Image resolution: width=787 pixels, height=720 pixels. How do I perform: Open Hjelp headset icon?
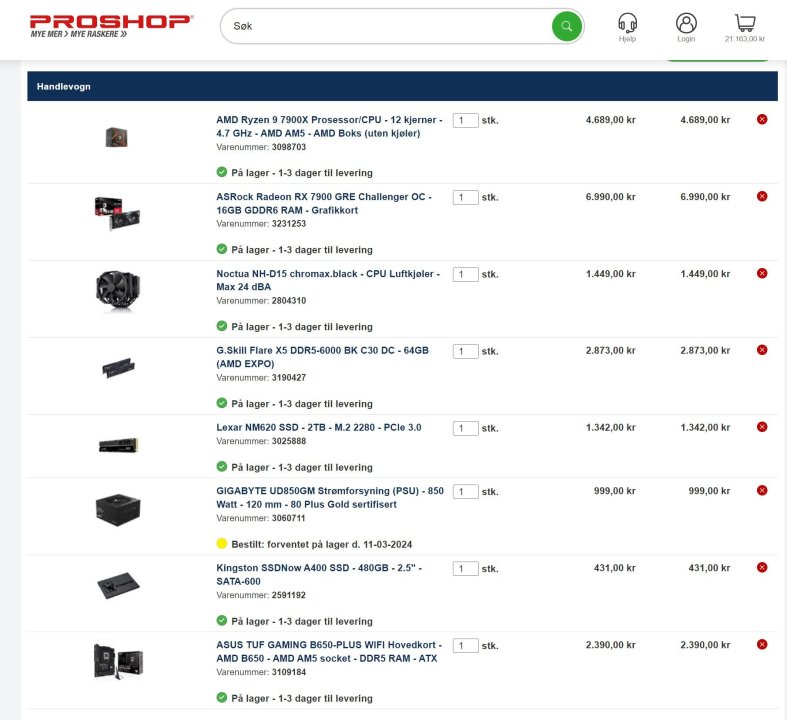(627, 23)
